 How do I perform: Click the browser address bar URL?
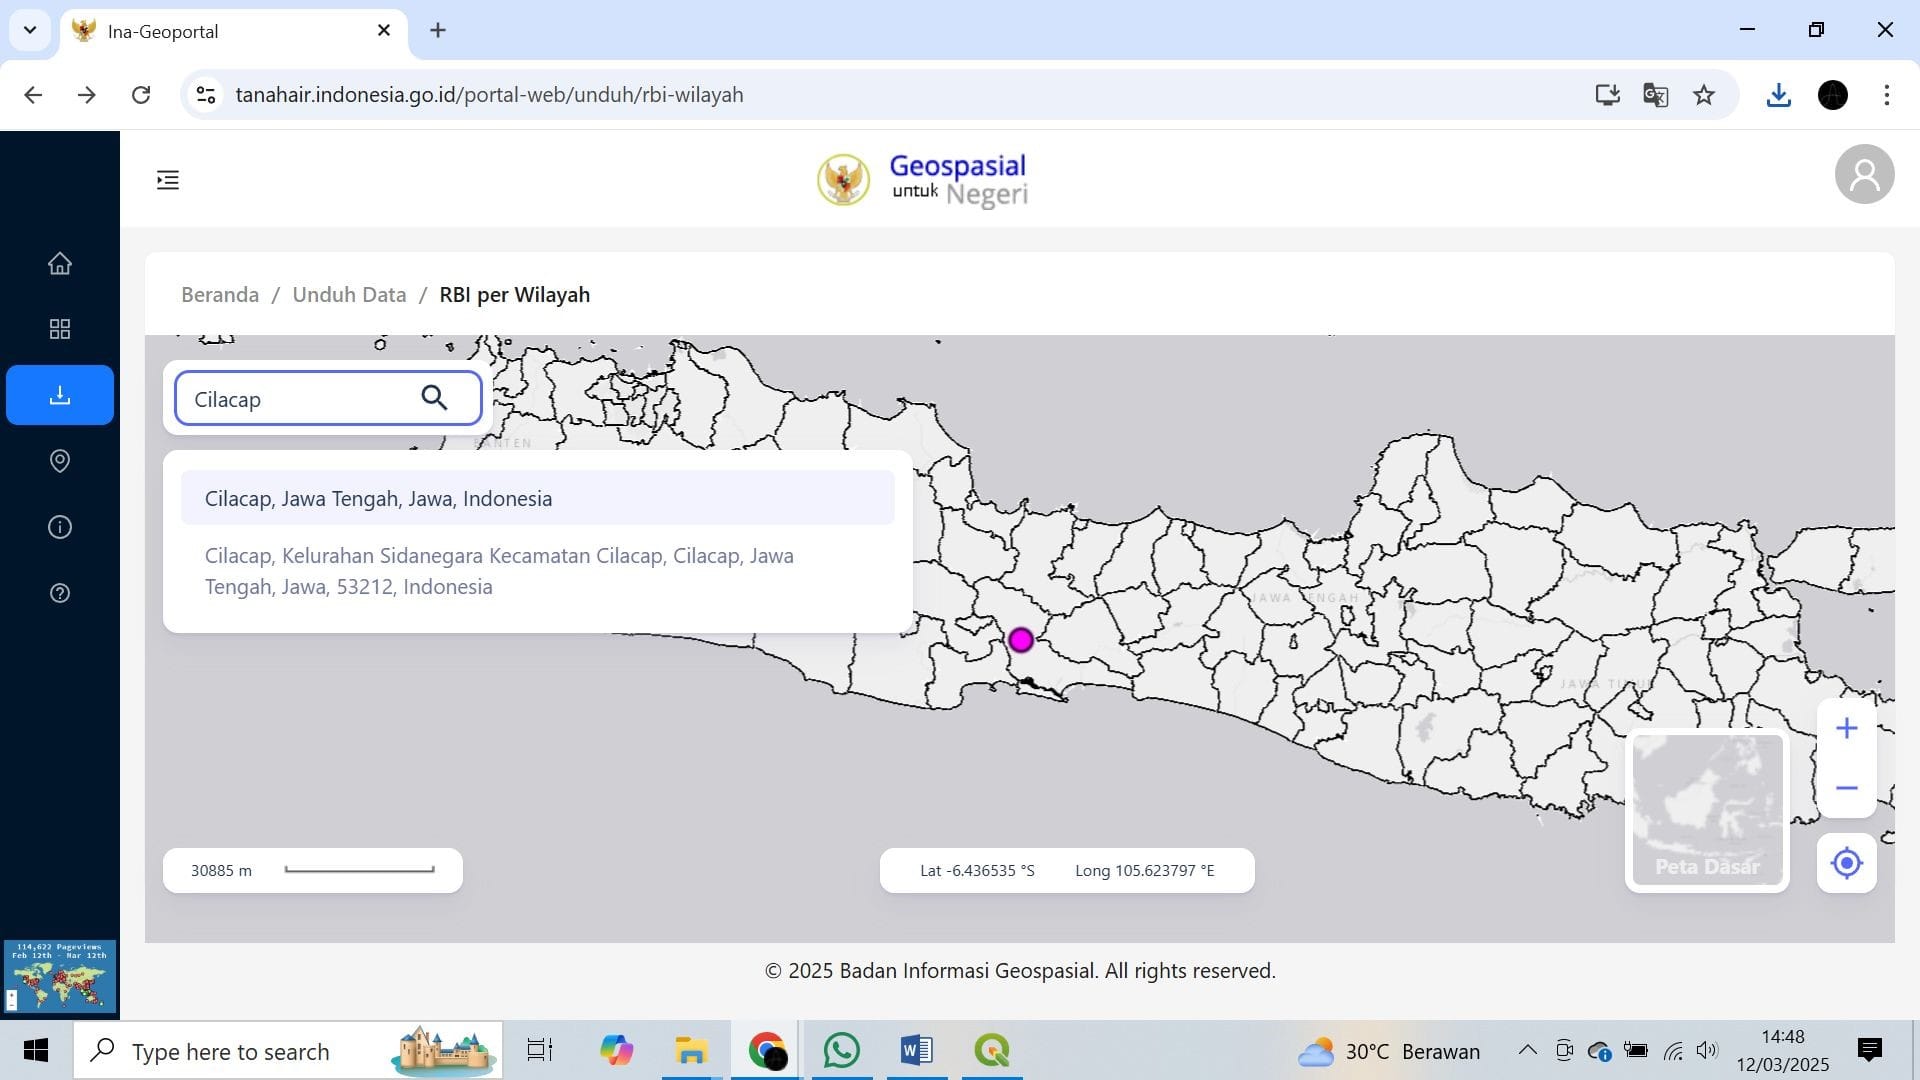pyautogui.click(x=489, y=95)
